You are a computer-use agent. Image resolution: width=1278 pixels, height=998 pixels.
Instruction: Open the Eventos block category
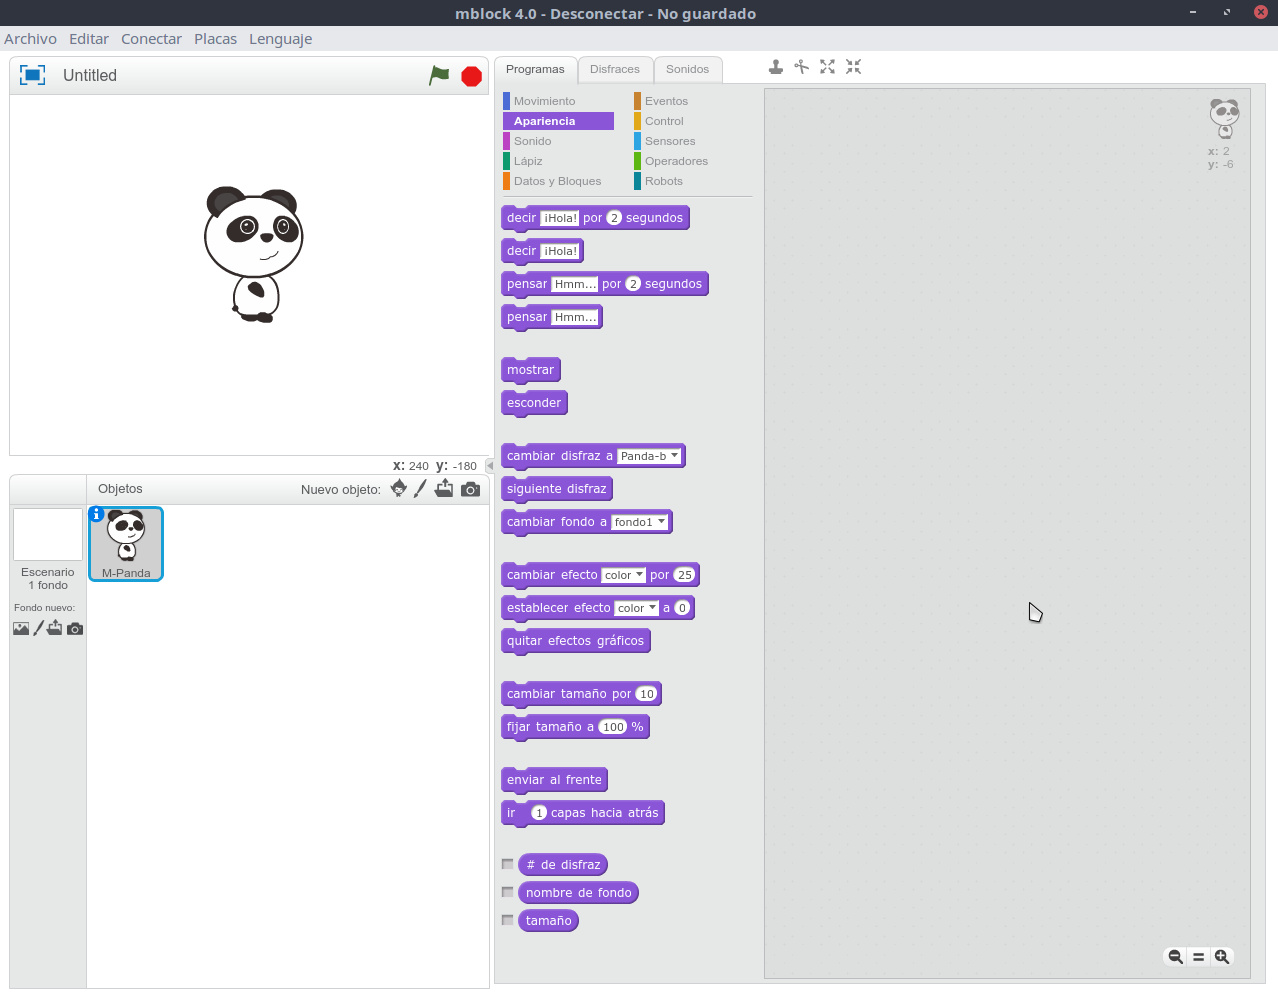666,101
